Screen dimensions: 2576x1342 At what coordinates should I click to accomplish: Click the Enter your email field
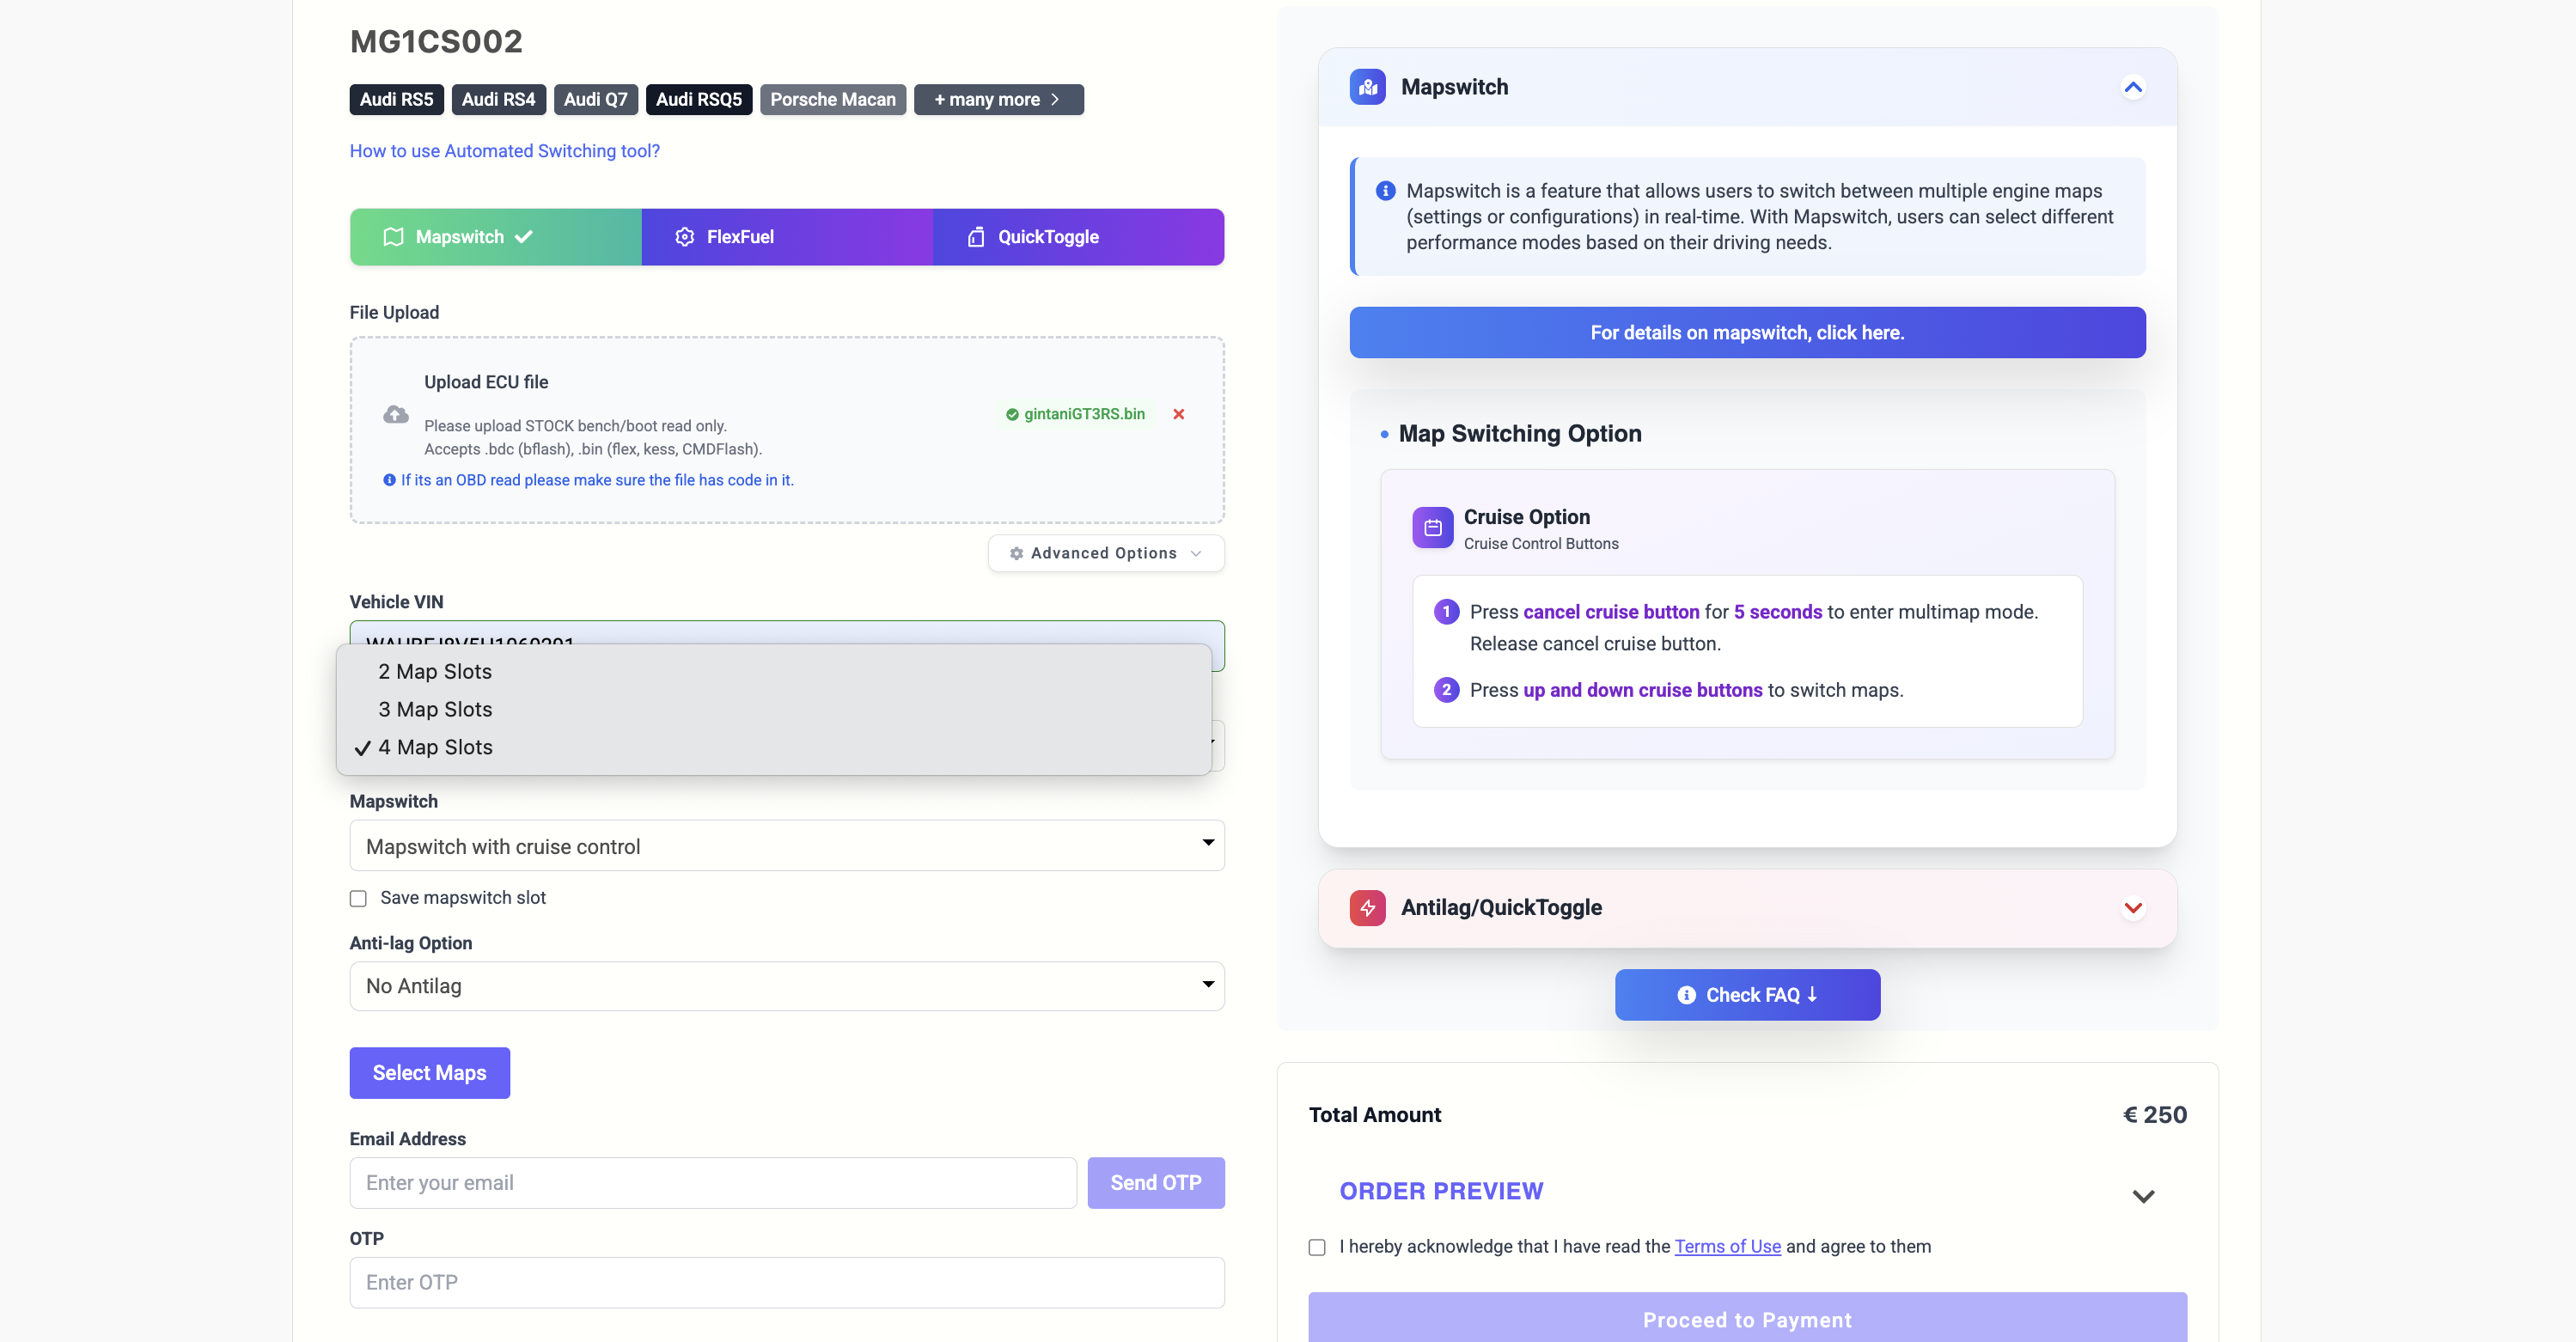[x=712, y=1183]
